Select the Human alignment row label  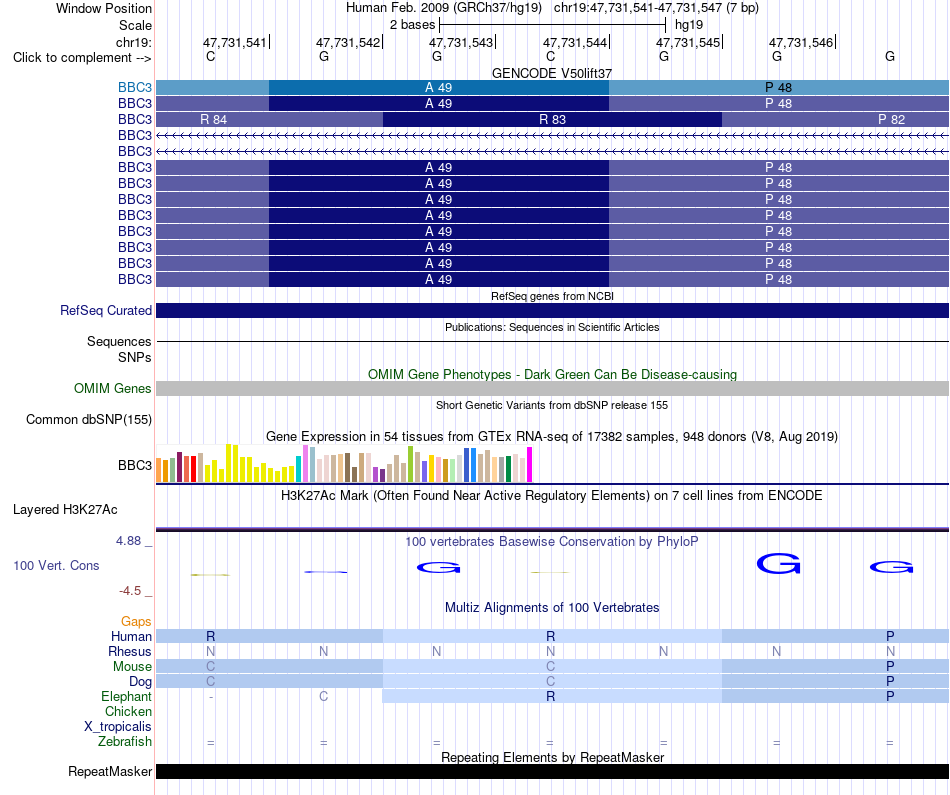coord(131,636)
